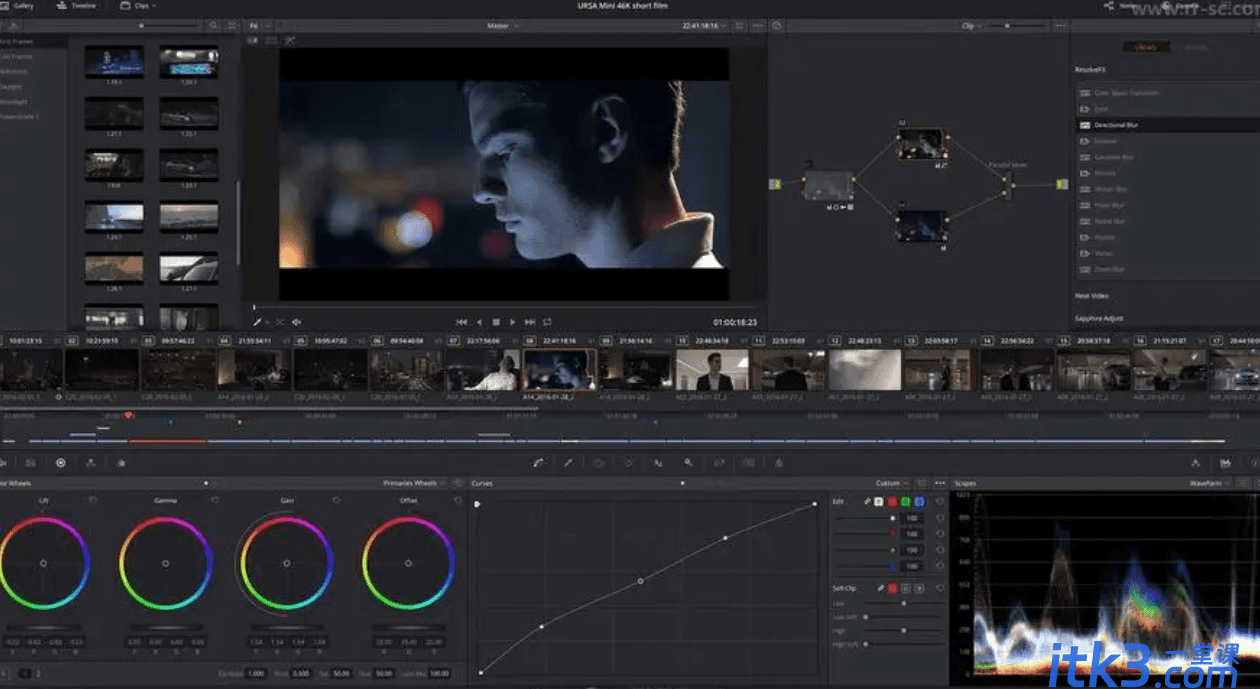Reset the Soft Clip settings
This screenshot has width=1260, height=689.
click(940, 588)
